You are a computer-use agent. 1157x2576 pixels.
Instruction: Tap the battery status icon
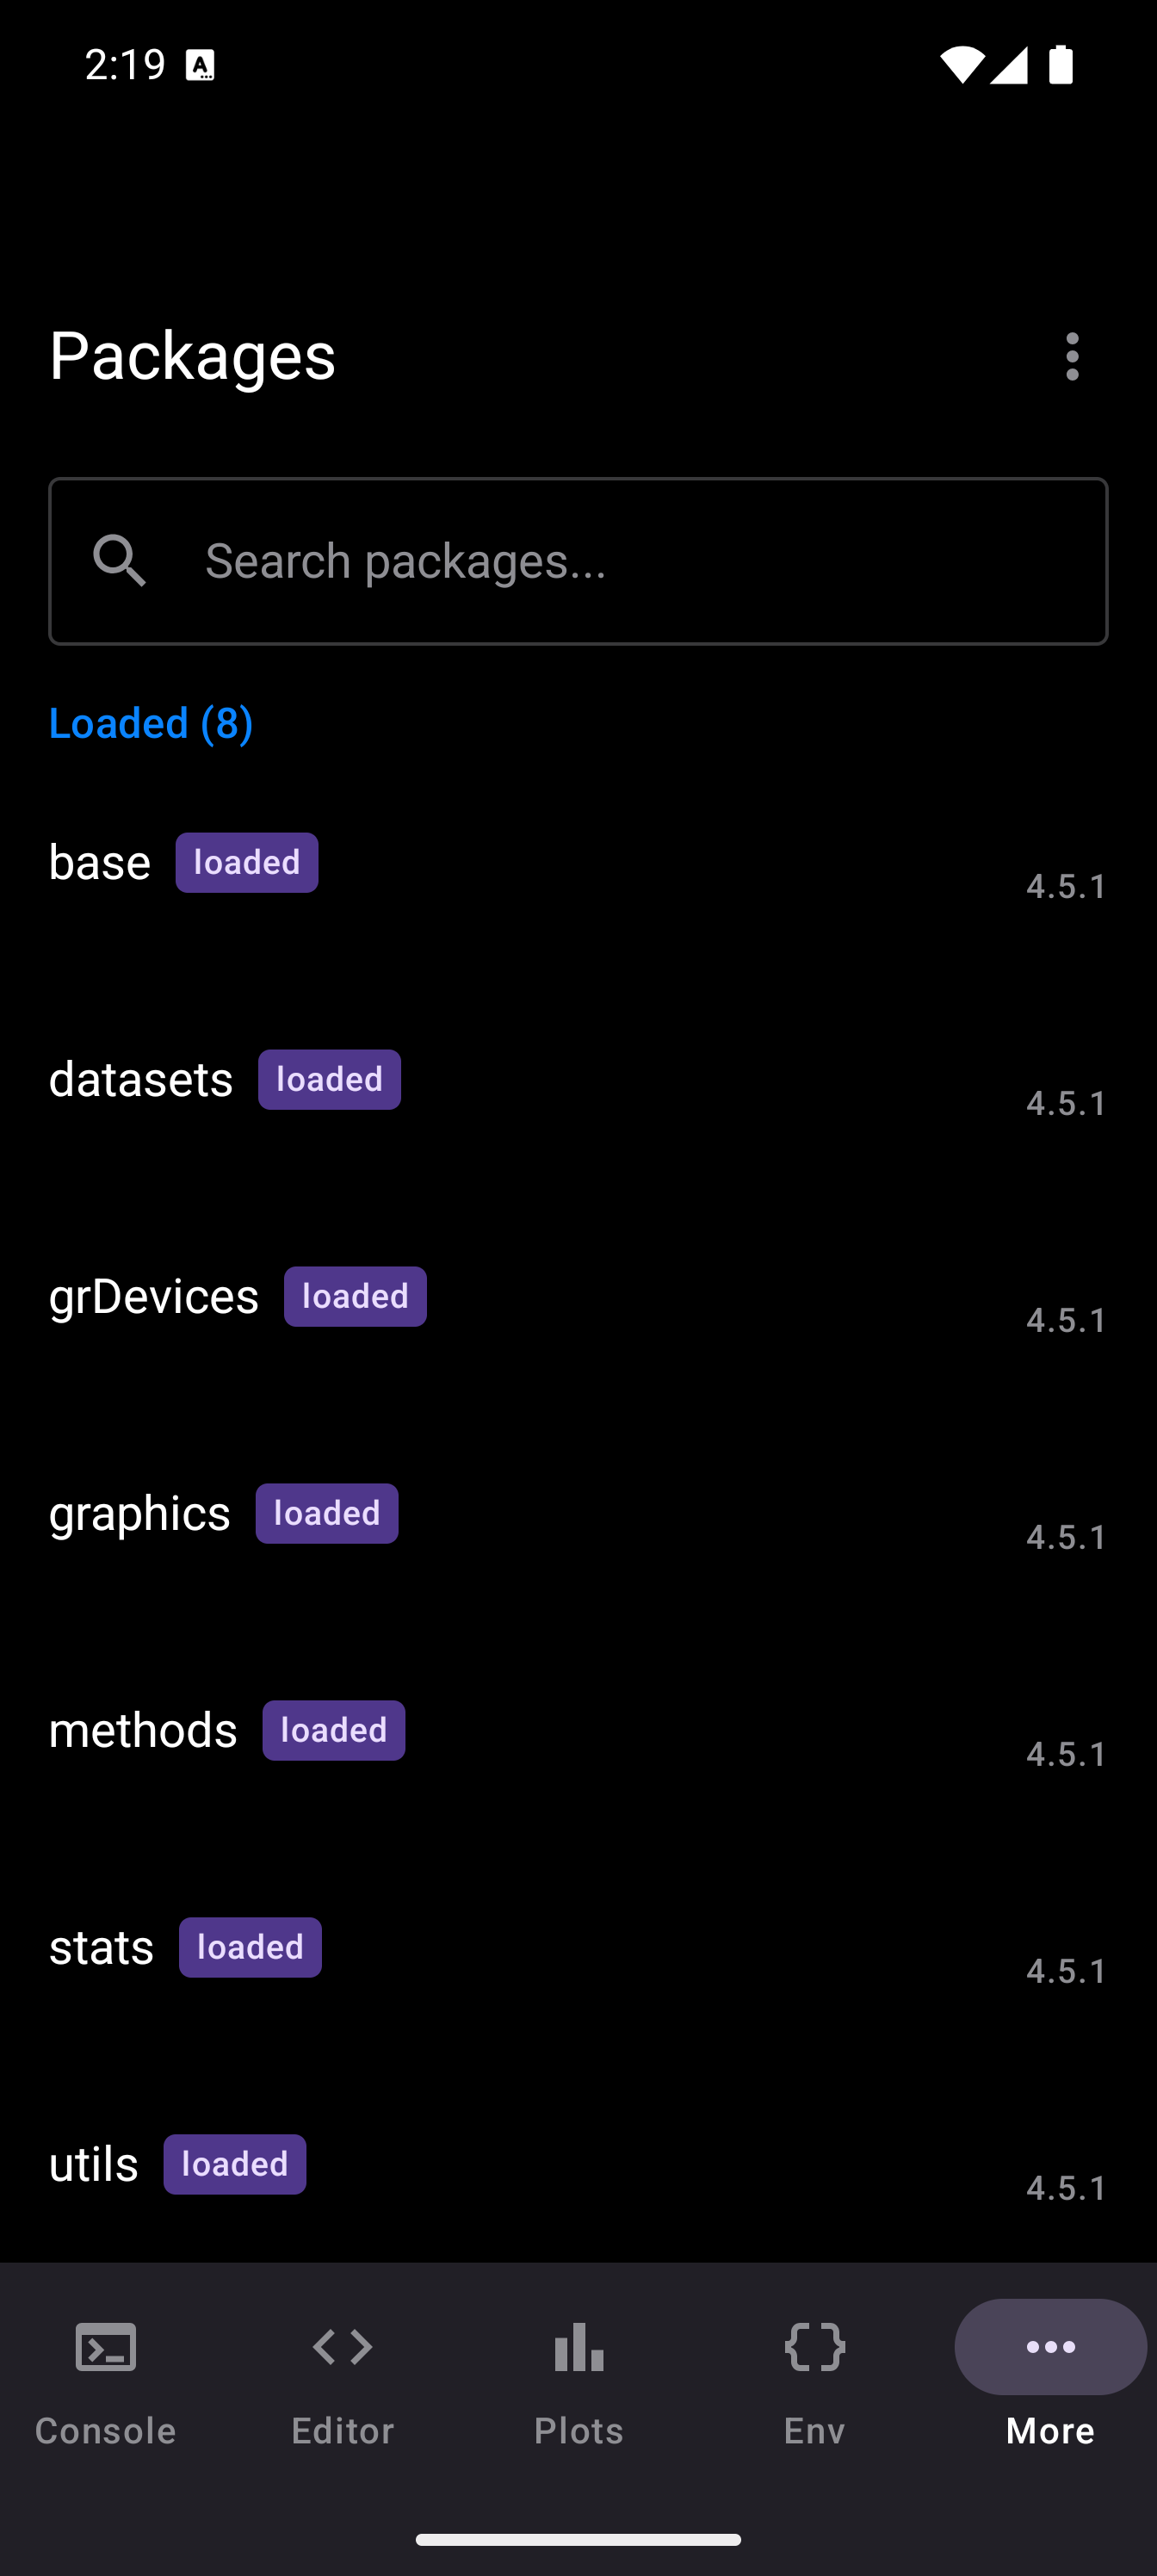point(1061,65)
